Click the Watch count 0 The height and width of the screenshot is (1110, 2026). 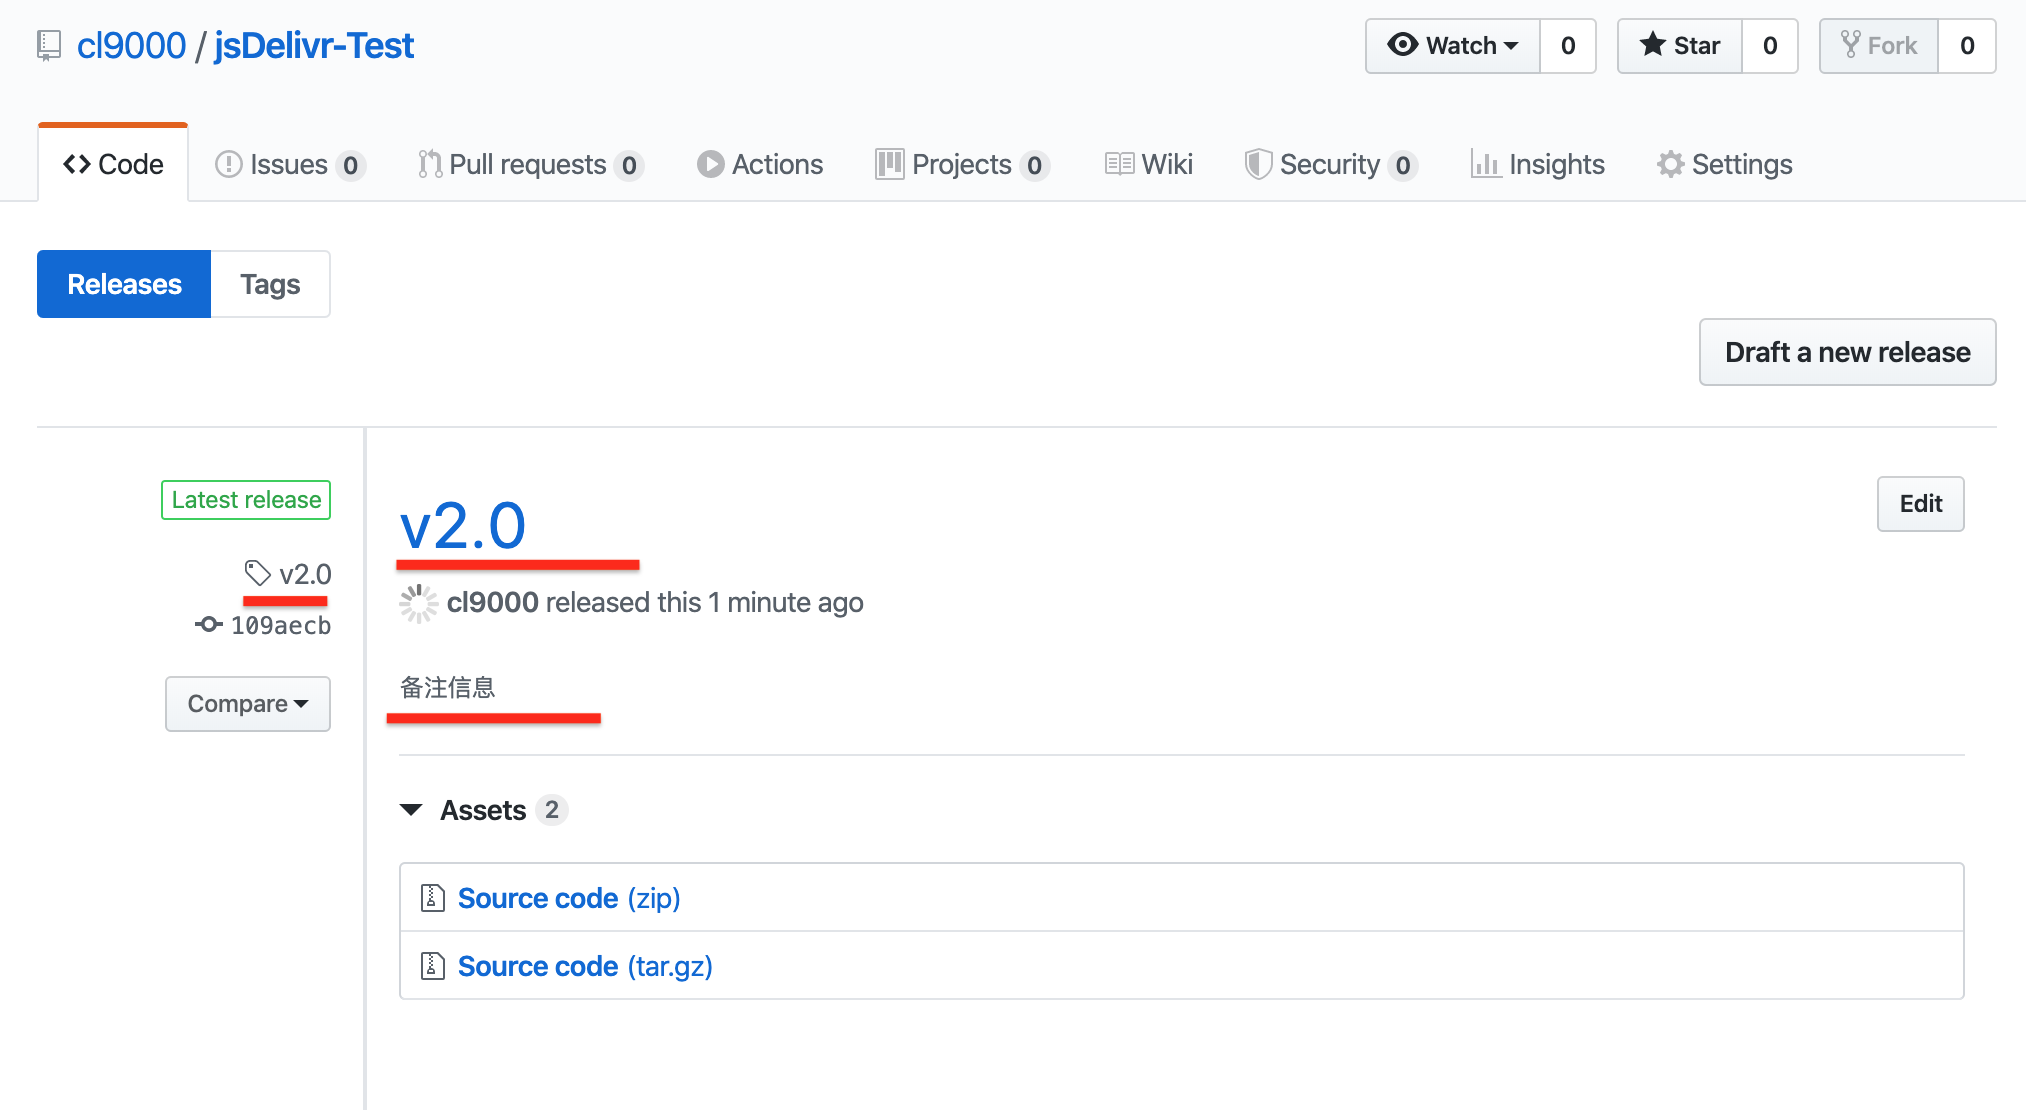(x=1568, y=46)
